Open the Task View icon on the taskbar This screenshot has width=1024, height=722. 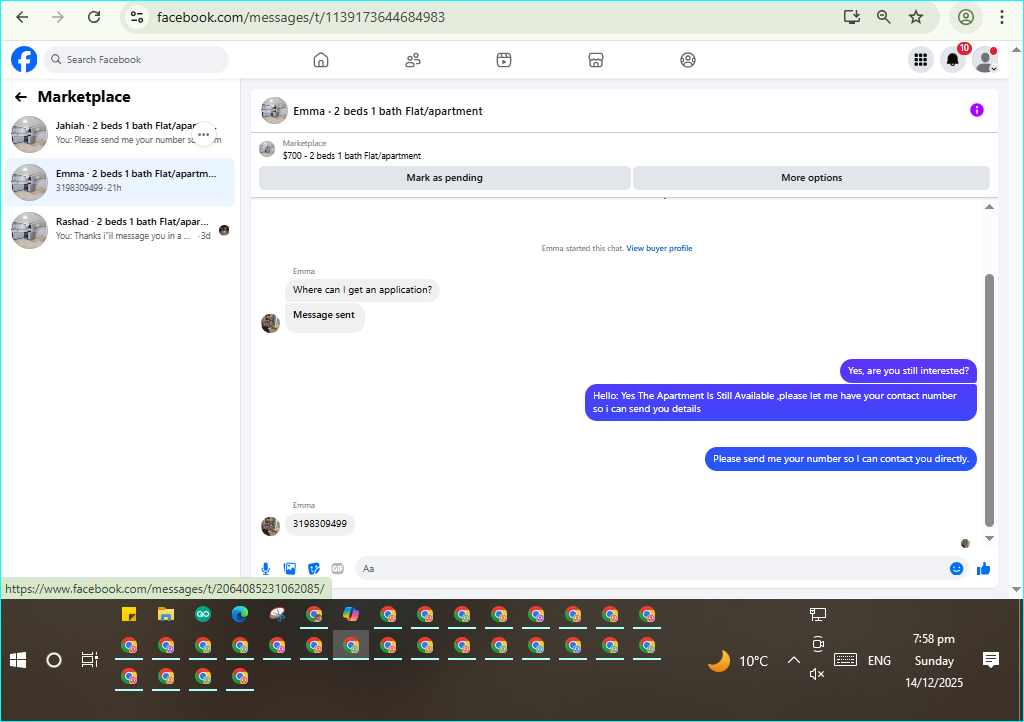coord(89,661)
